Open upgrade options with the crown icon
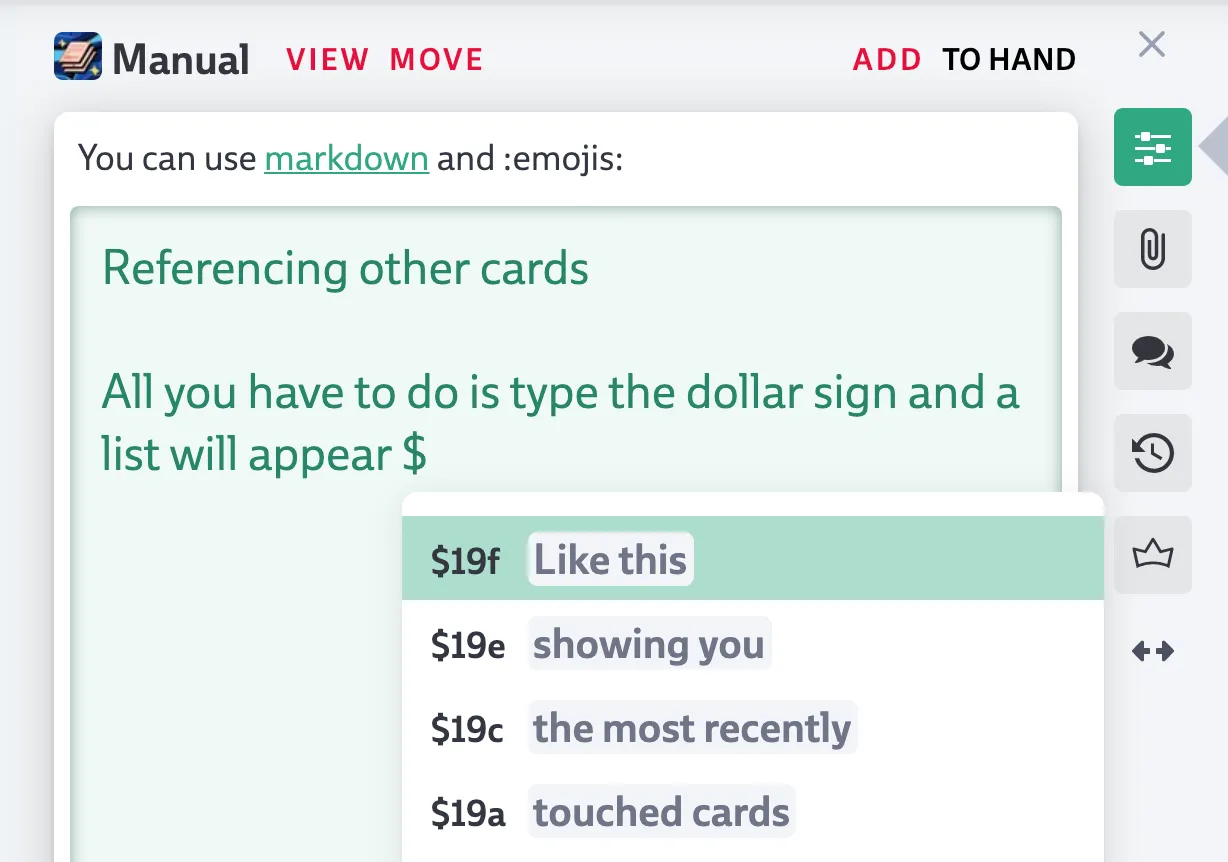Screen dimensions: 1228x862 click(x=1152, y=555)
